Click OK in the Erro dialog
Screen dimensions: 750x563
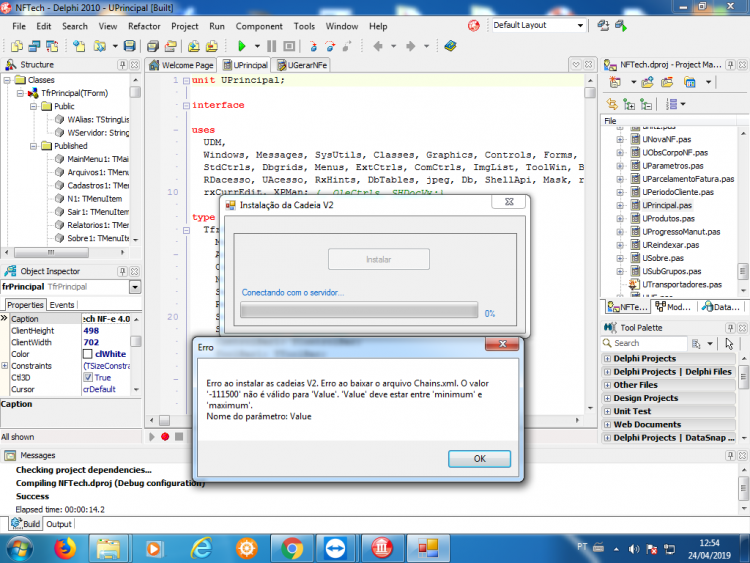click(x=479, y=459)
